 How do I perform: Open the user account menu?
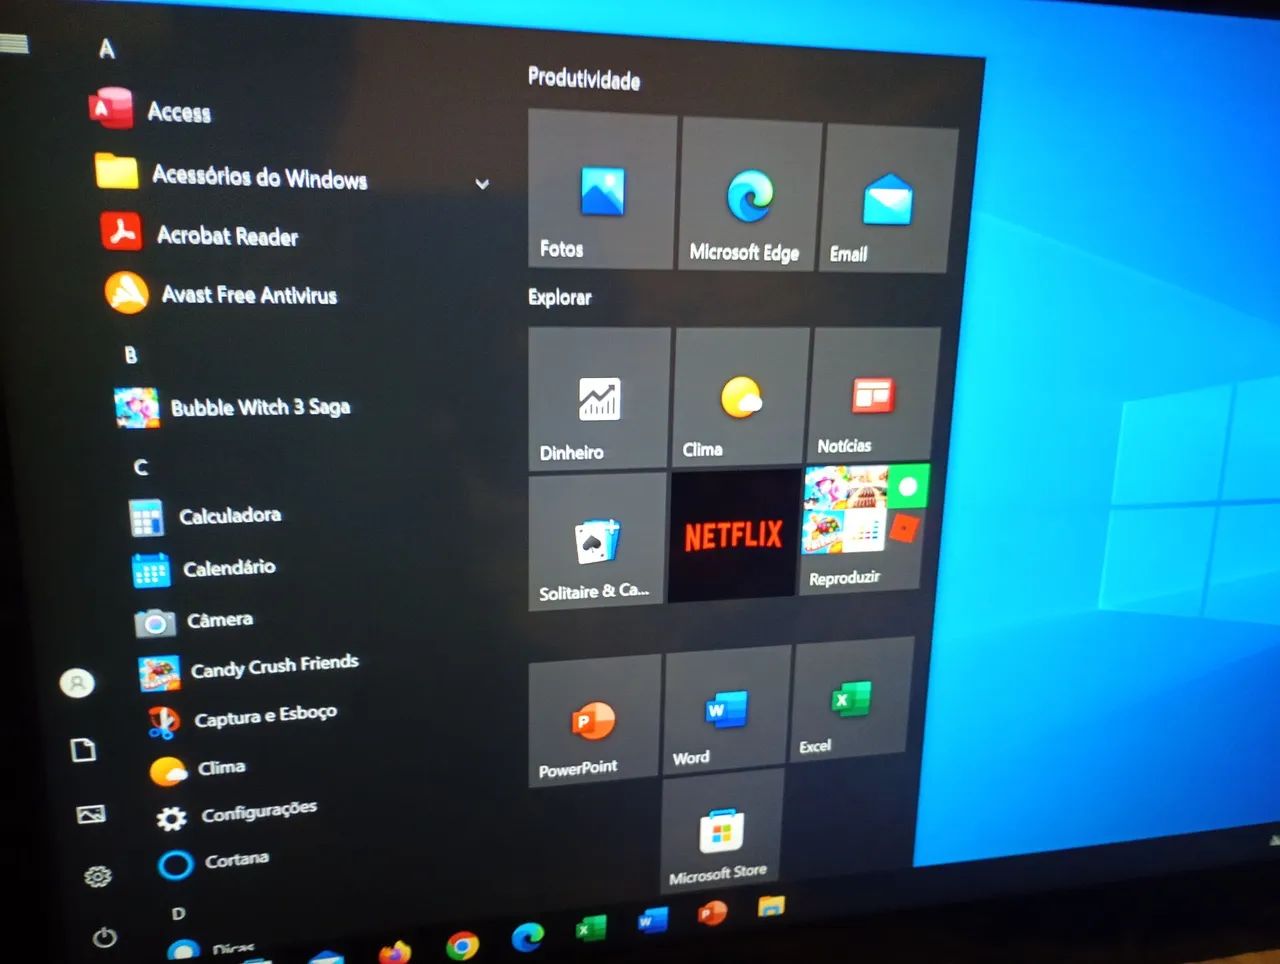click(x=77, y=683)
